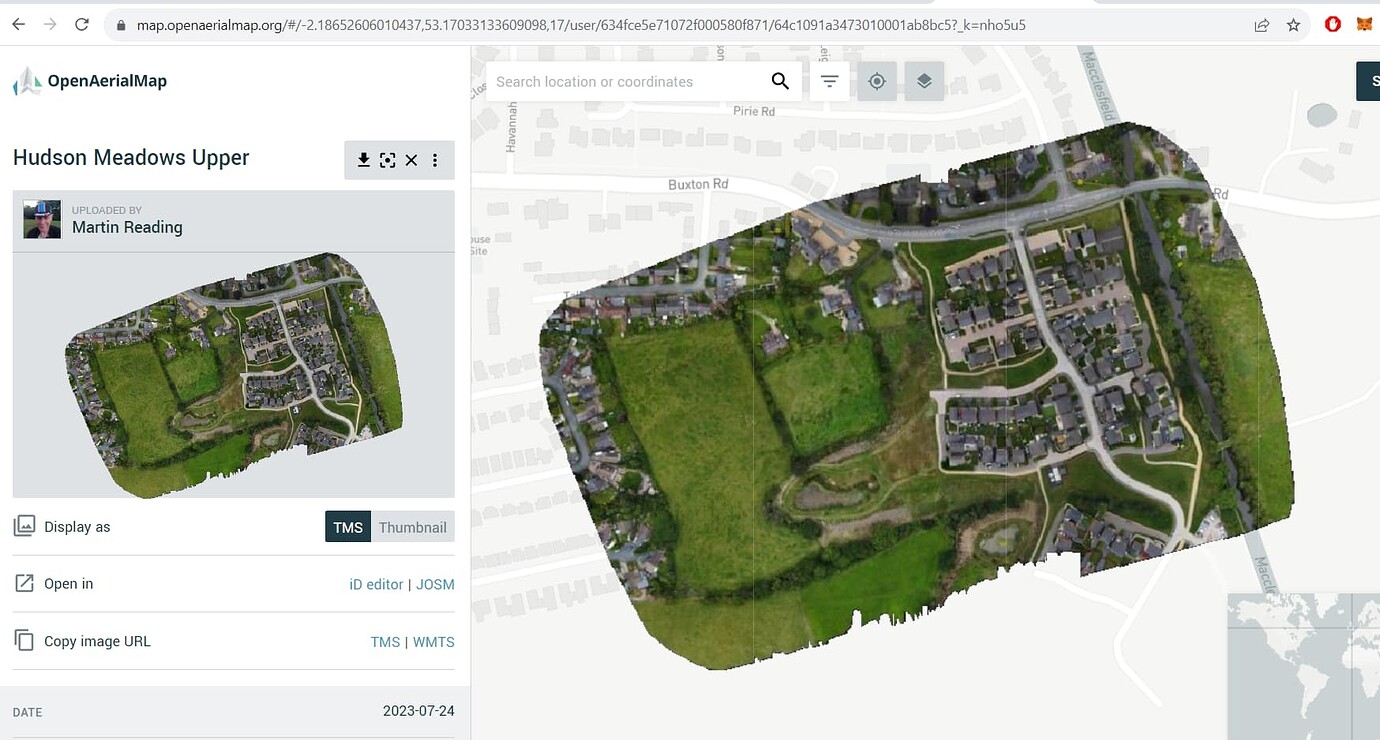Image resolution: width=1380 pixels, height=740 pixels.
Task: Click the location search input field
Action: (x=620, y=81)
